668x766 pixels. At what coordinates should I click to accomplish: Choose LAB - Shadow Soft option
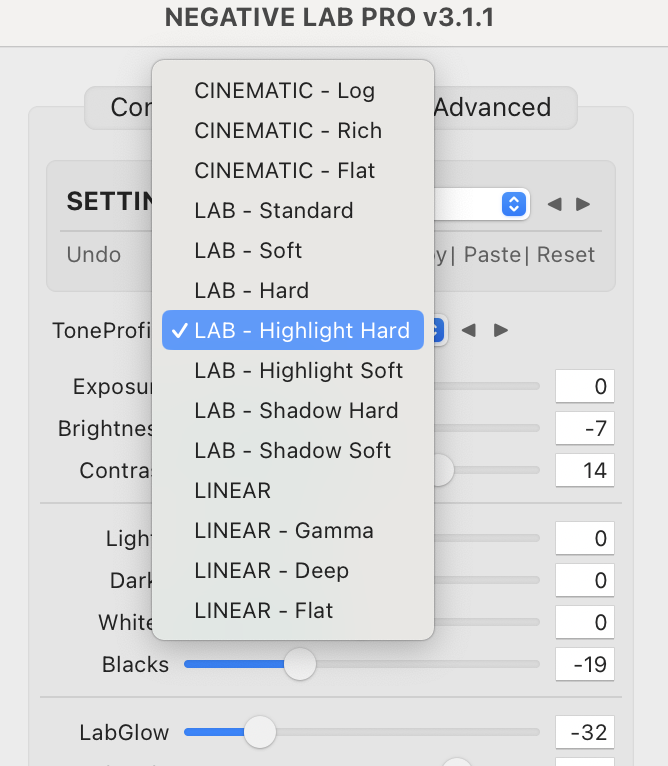[293, 450]
